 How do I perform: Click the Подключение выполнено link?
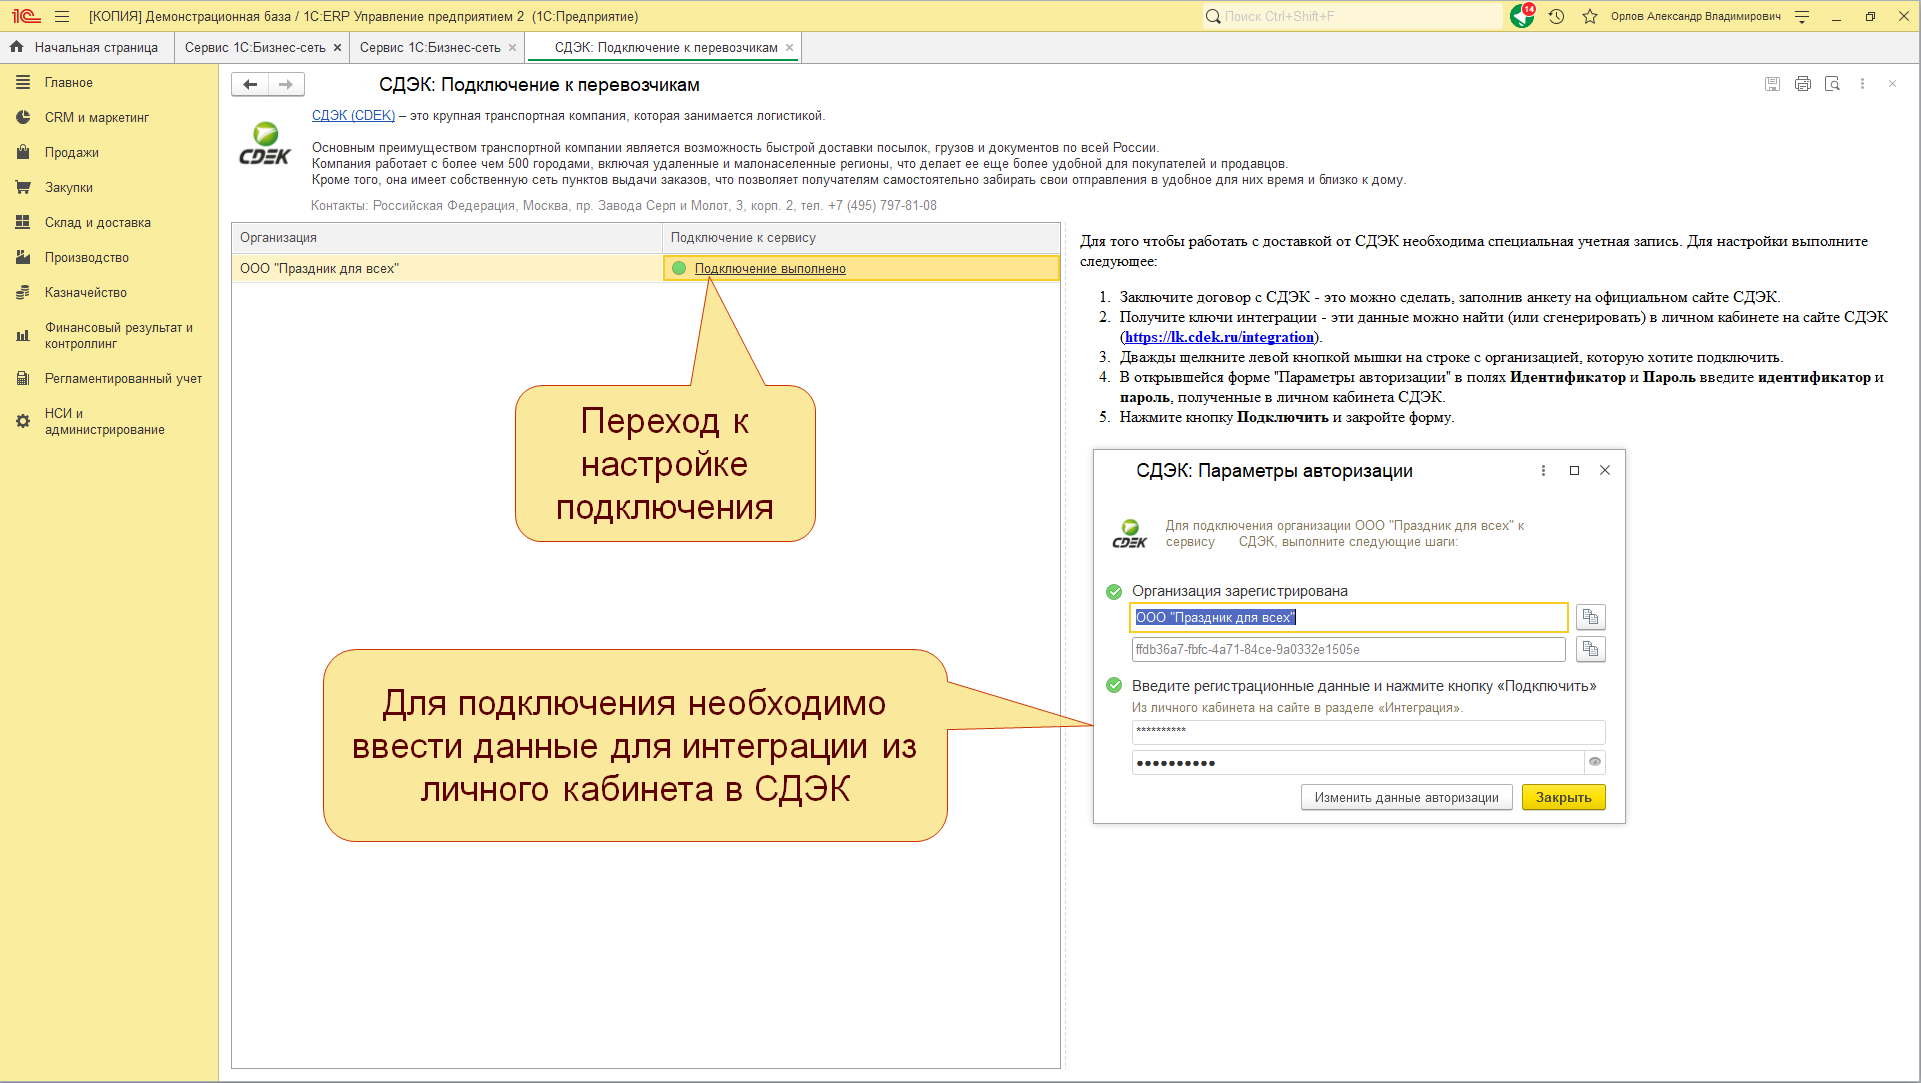[770, 268]
